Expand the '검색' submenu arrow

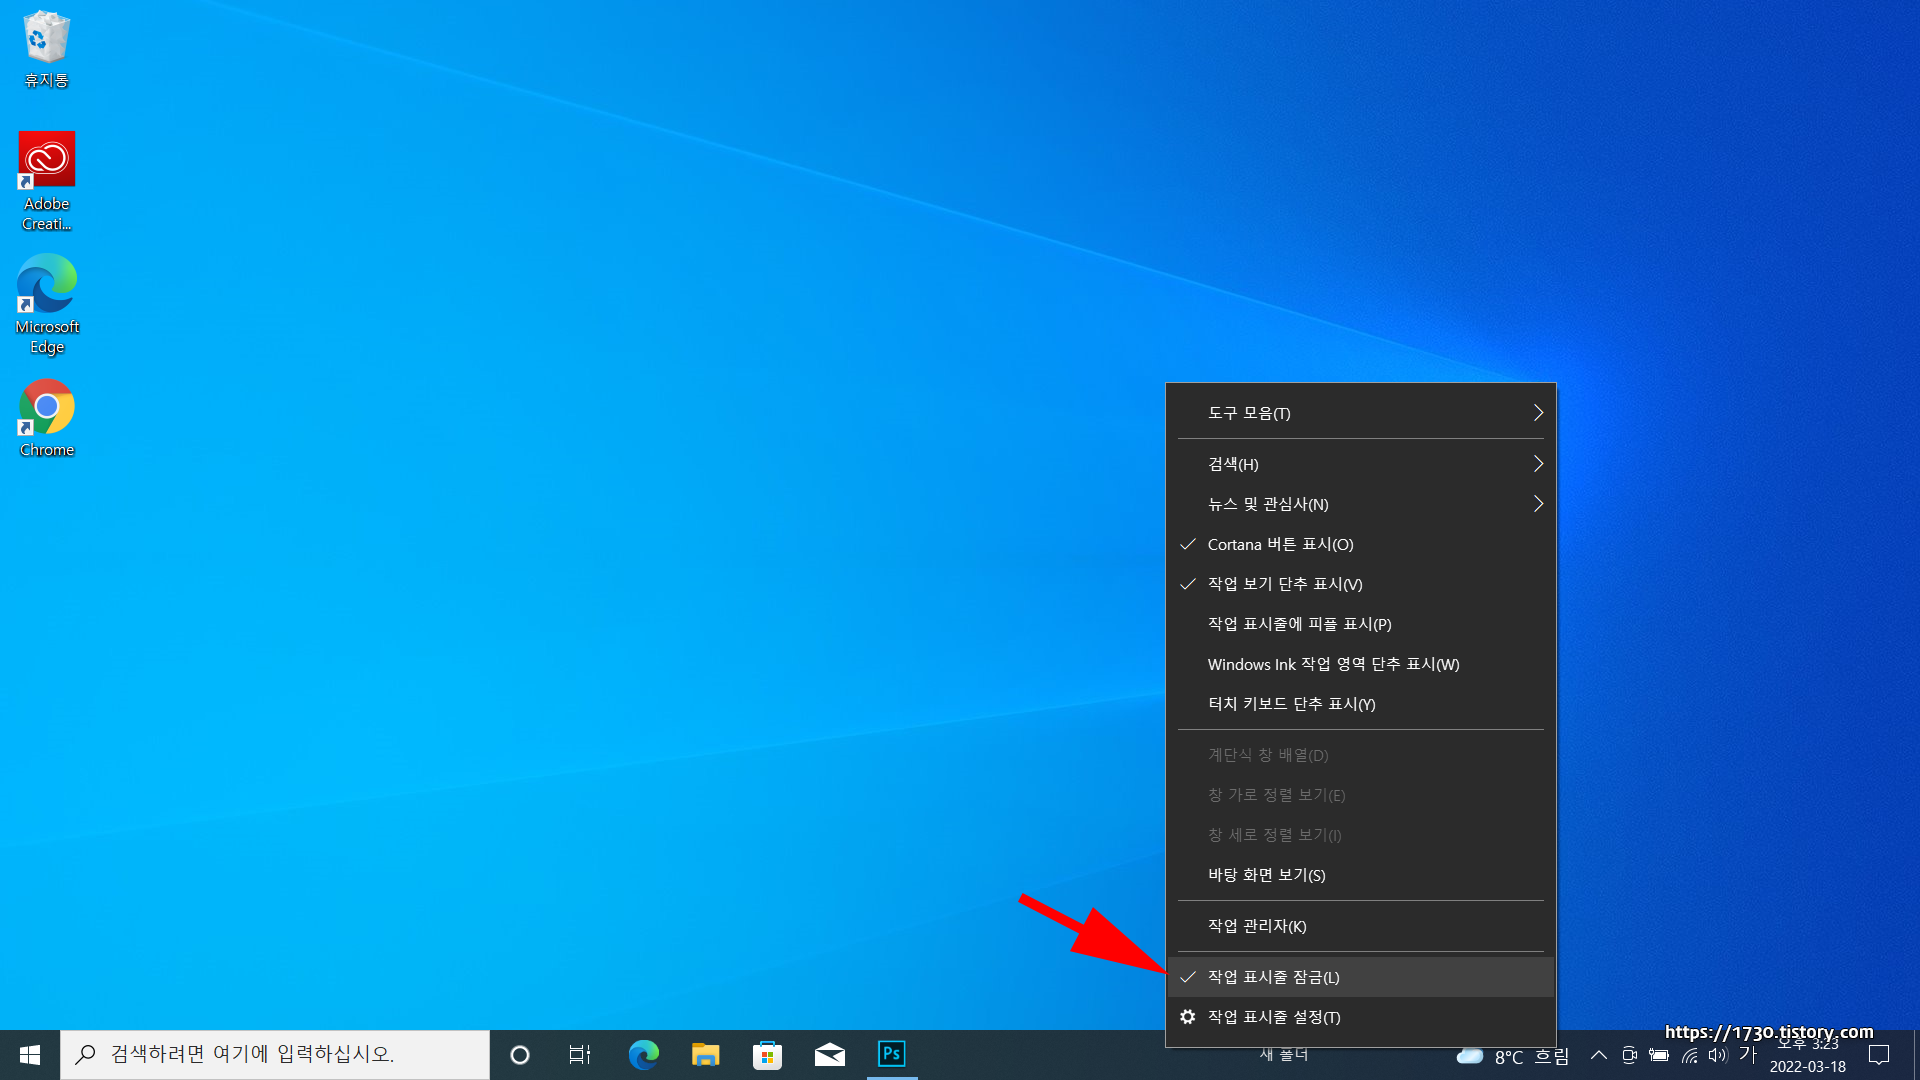coord(1538,464)
